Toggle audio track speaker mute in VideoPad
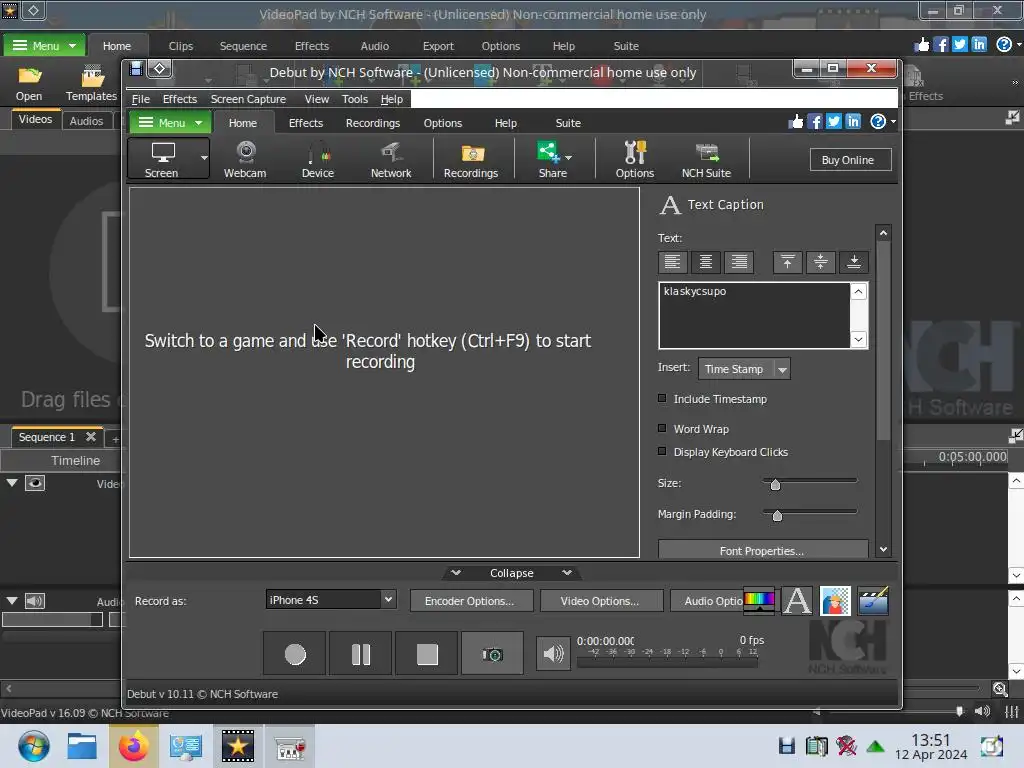1024x768 pixels. pyautogui.click(x=35, y=601)
